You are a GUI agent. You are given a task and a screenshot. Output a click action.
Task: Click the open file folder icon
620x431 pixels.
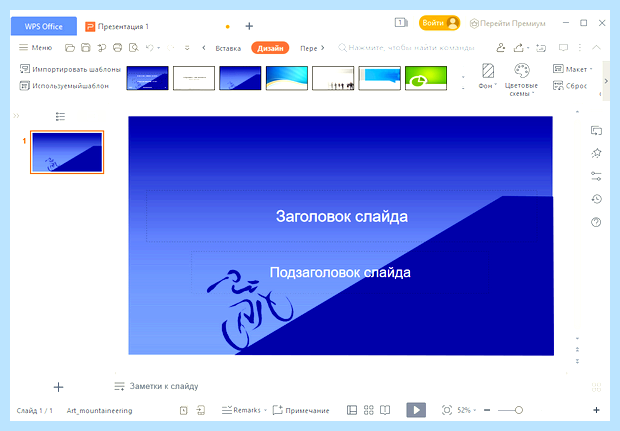(x=70, y=48)
